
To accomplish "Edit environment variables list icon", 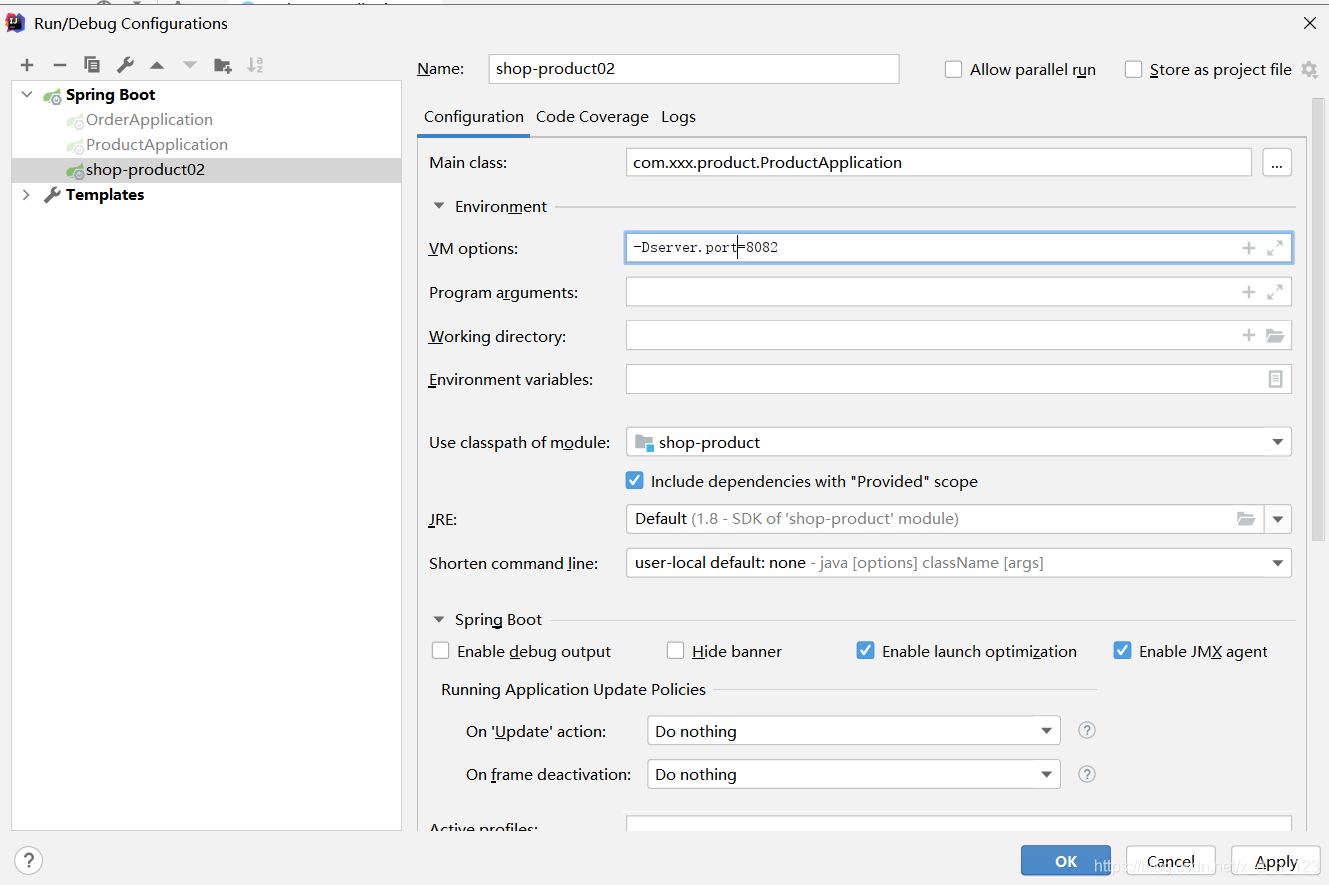I will tap(1275, 379).
